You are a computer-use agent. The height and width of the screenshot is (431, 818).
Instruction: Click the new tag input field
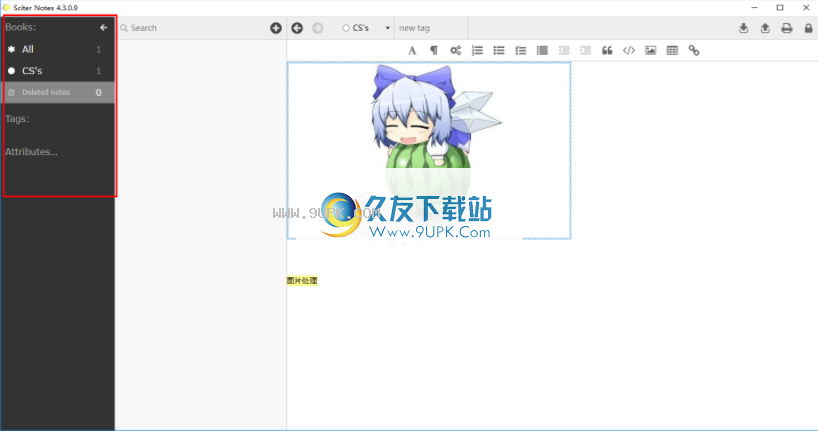pyautogui.click(x=432, y=28)
